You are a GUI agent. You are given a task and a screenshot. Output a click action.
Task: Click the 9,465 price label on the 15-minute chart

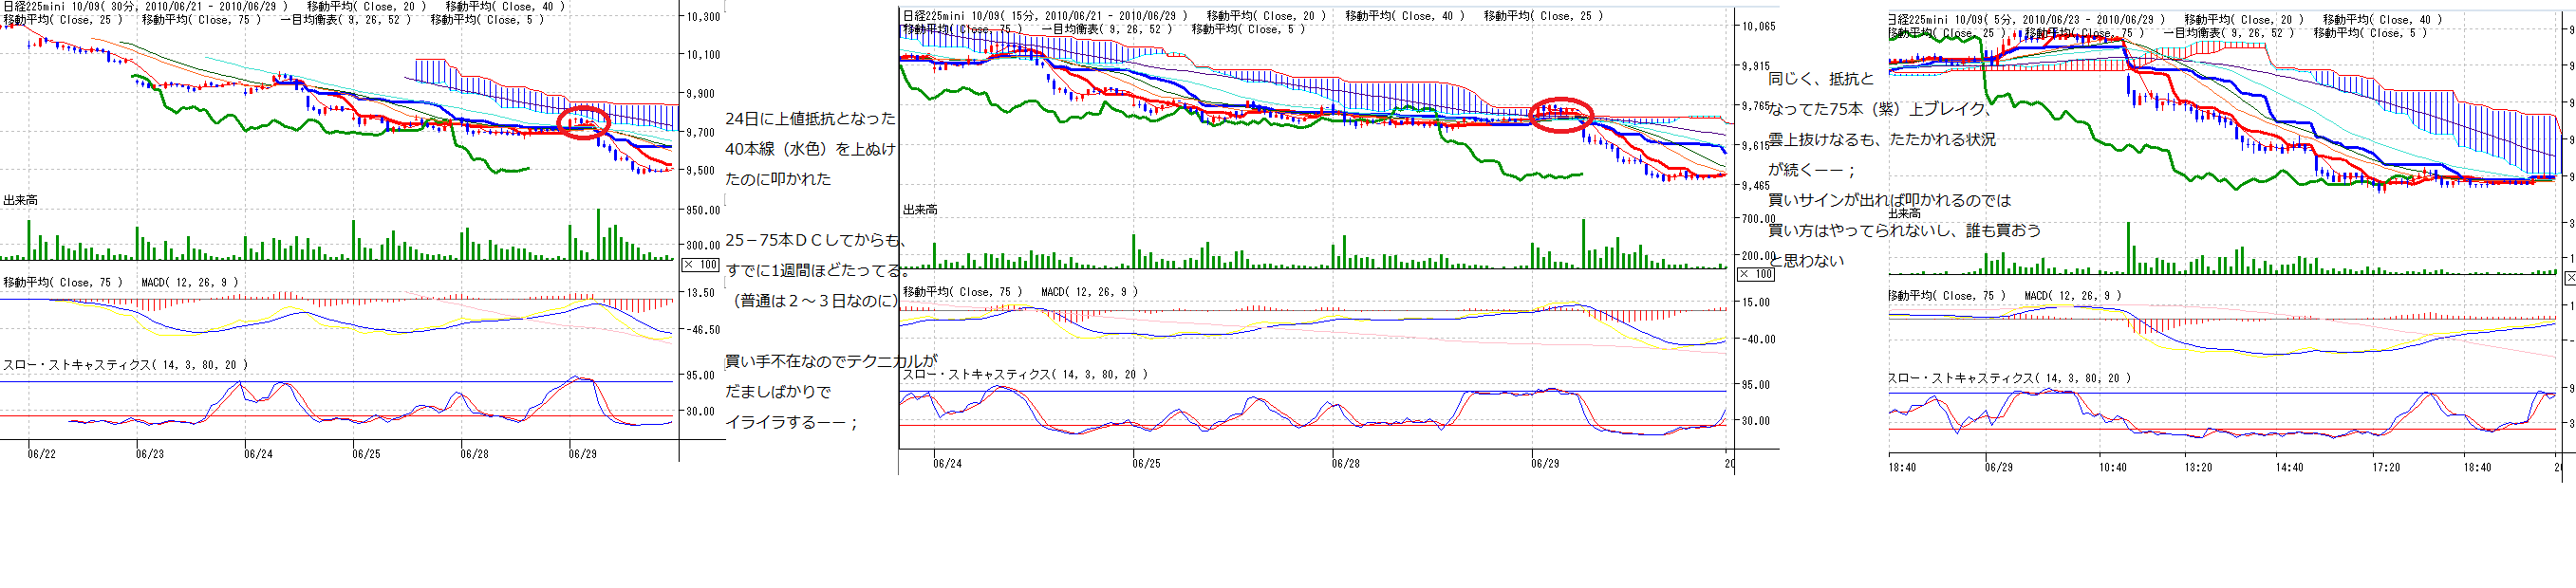[1758, 187]
